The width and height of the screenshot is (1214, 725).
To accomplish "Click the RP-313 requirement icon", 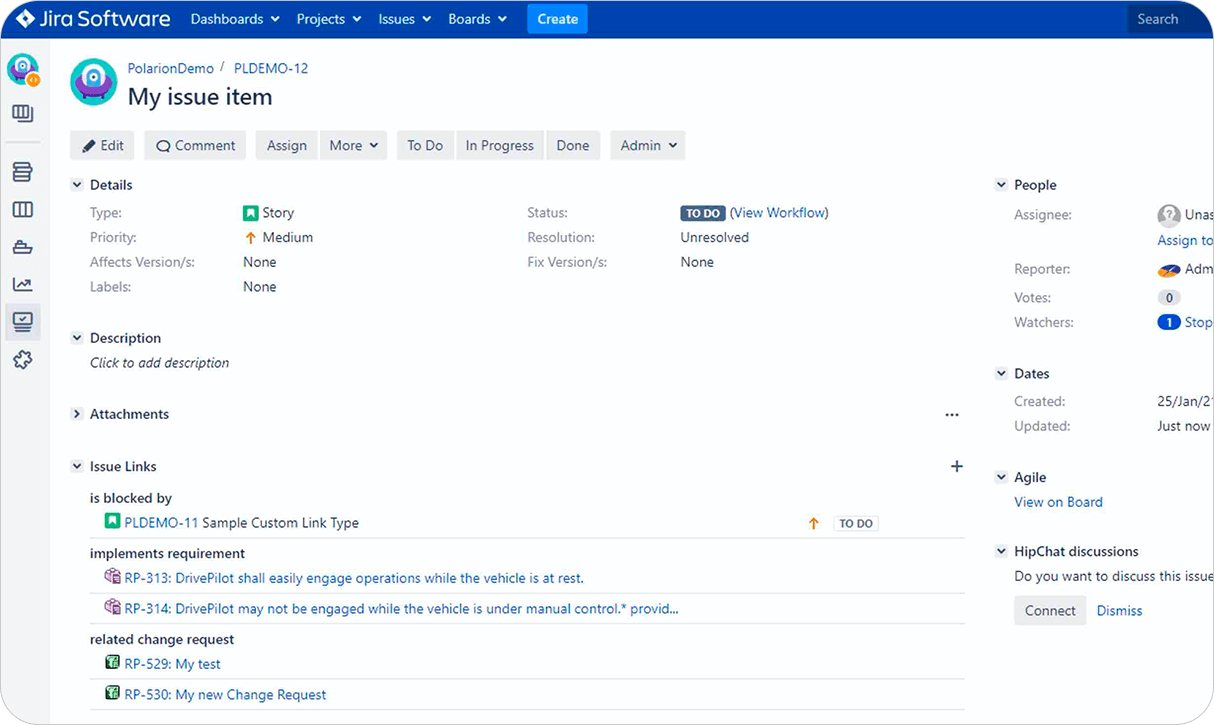I will pyautogui.click(x=112, y=577).
